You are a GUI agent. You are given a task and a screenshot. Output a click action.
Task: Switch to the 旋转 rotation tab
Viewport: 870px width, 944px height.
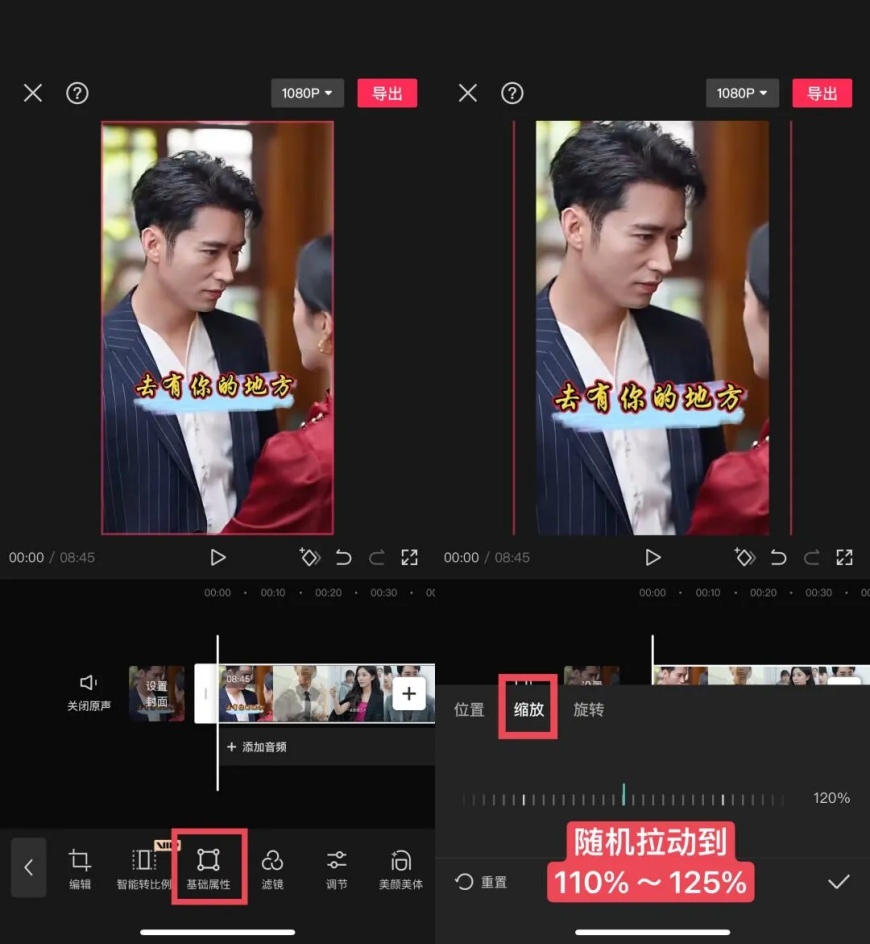[x=588, y=710]
